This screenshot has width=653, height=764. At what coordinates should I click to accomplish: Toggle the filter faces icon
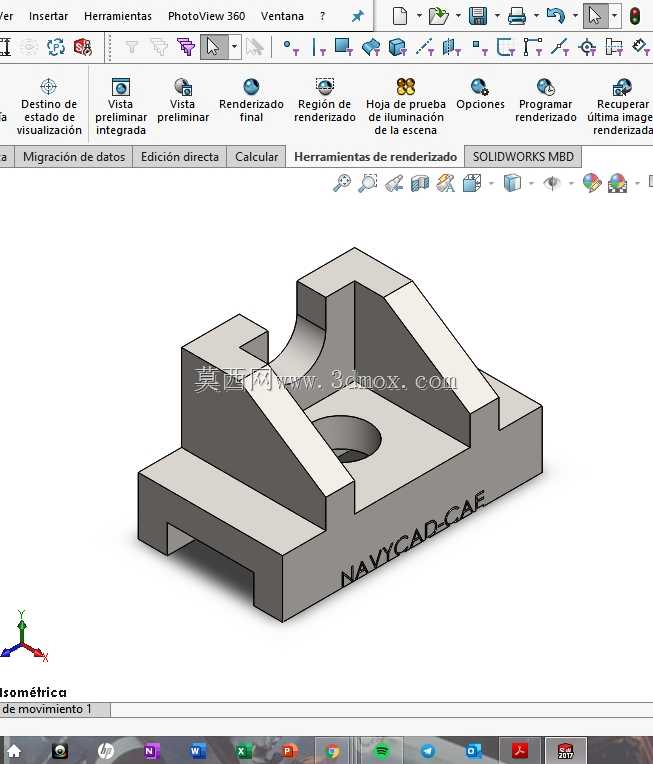coord(344,47)
